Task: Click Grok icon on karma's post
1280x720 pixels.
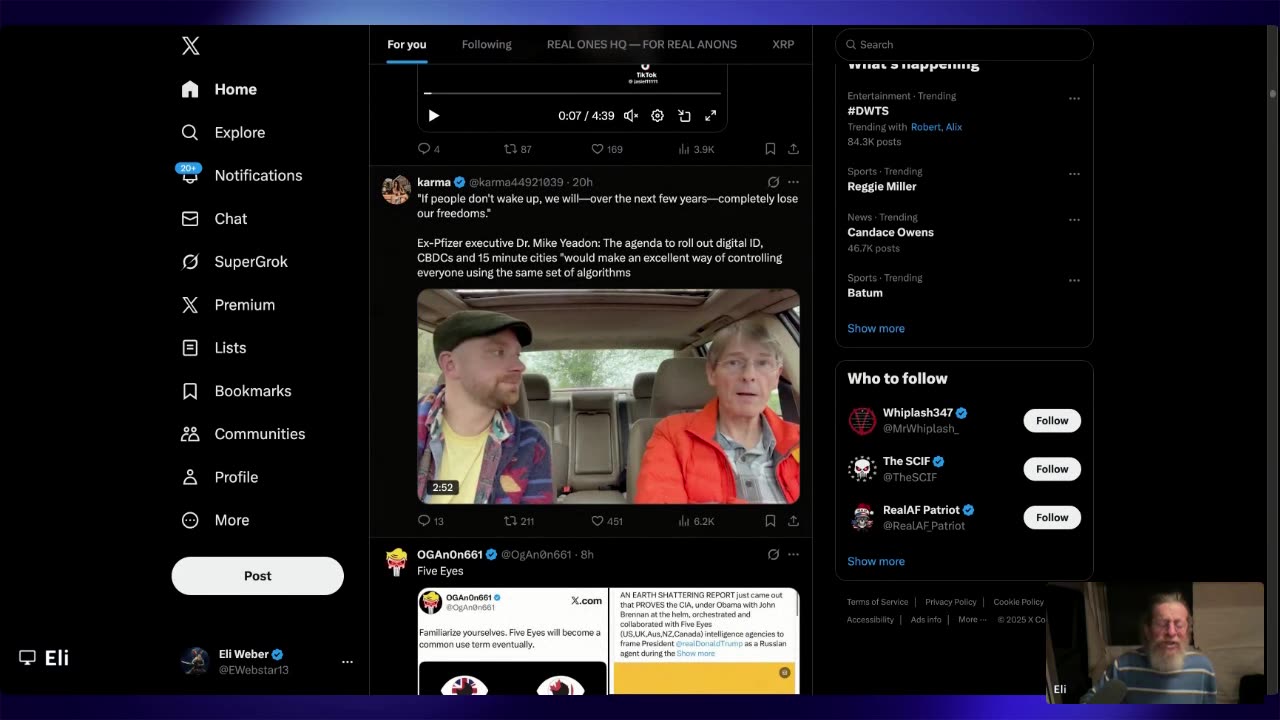Action: (x=773, y=182)
